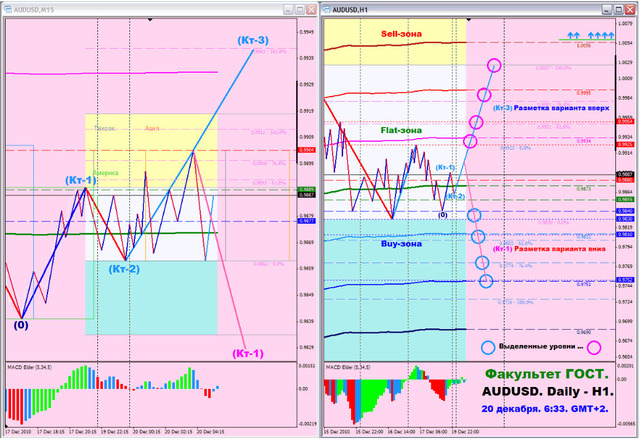Viewport: 640px width, 440px height.
Task: Click the 'Факультет ГОСТ.' heading text
Action: tap(547, 373)
